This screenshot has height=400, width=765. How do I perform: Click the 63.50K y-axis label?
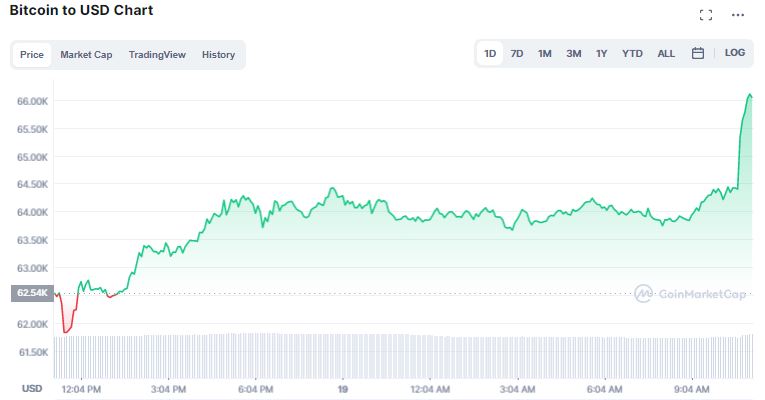coord(32,240)
